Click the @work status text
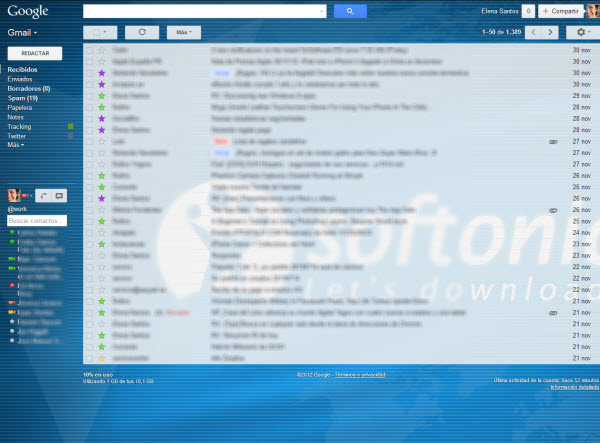This screenshot has height=443, width=600. [17, 209]
